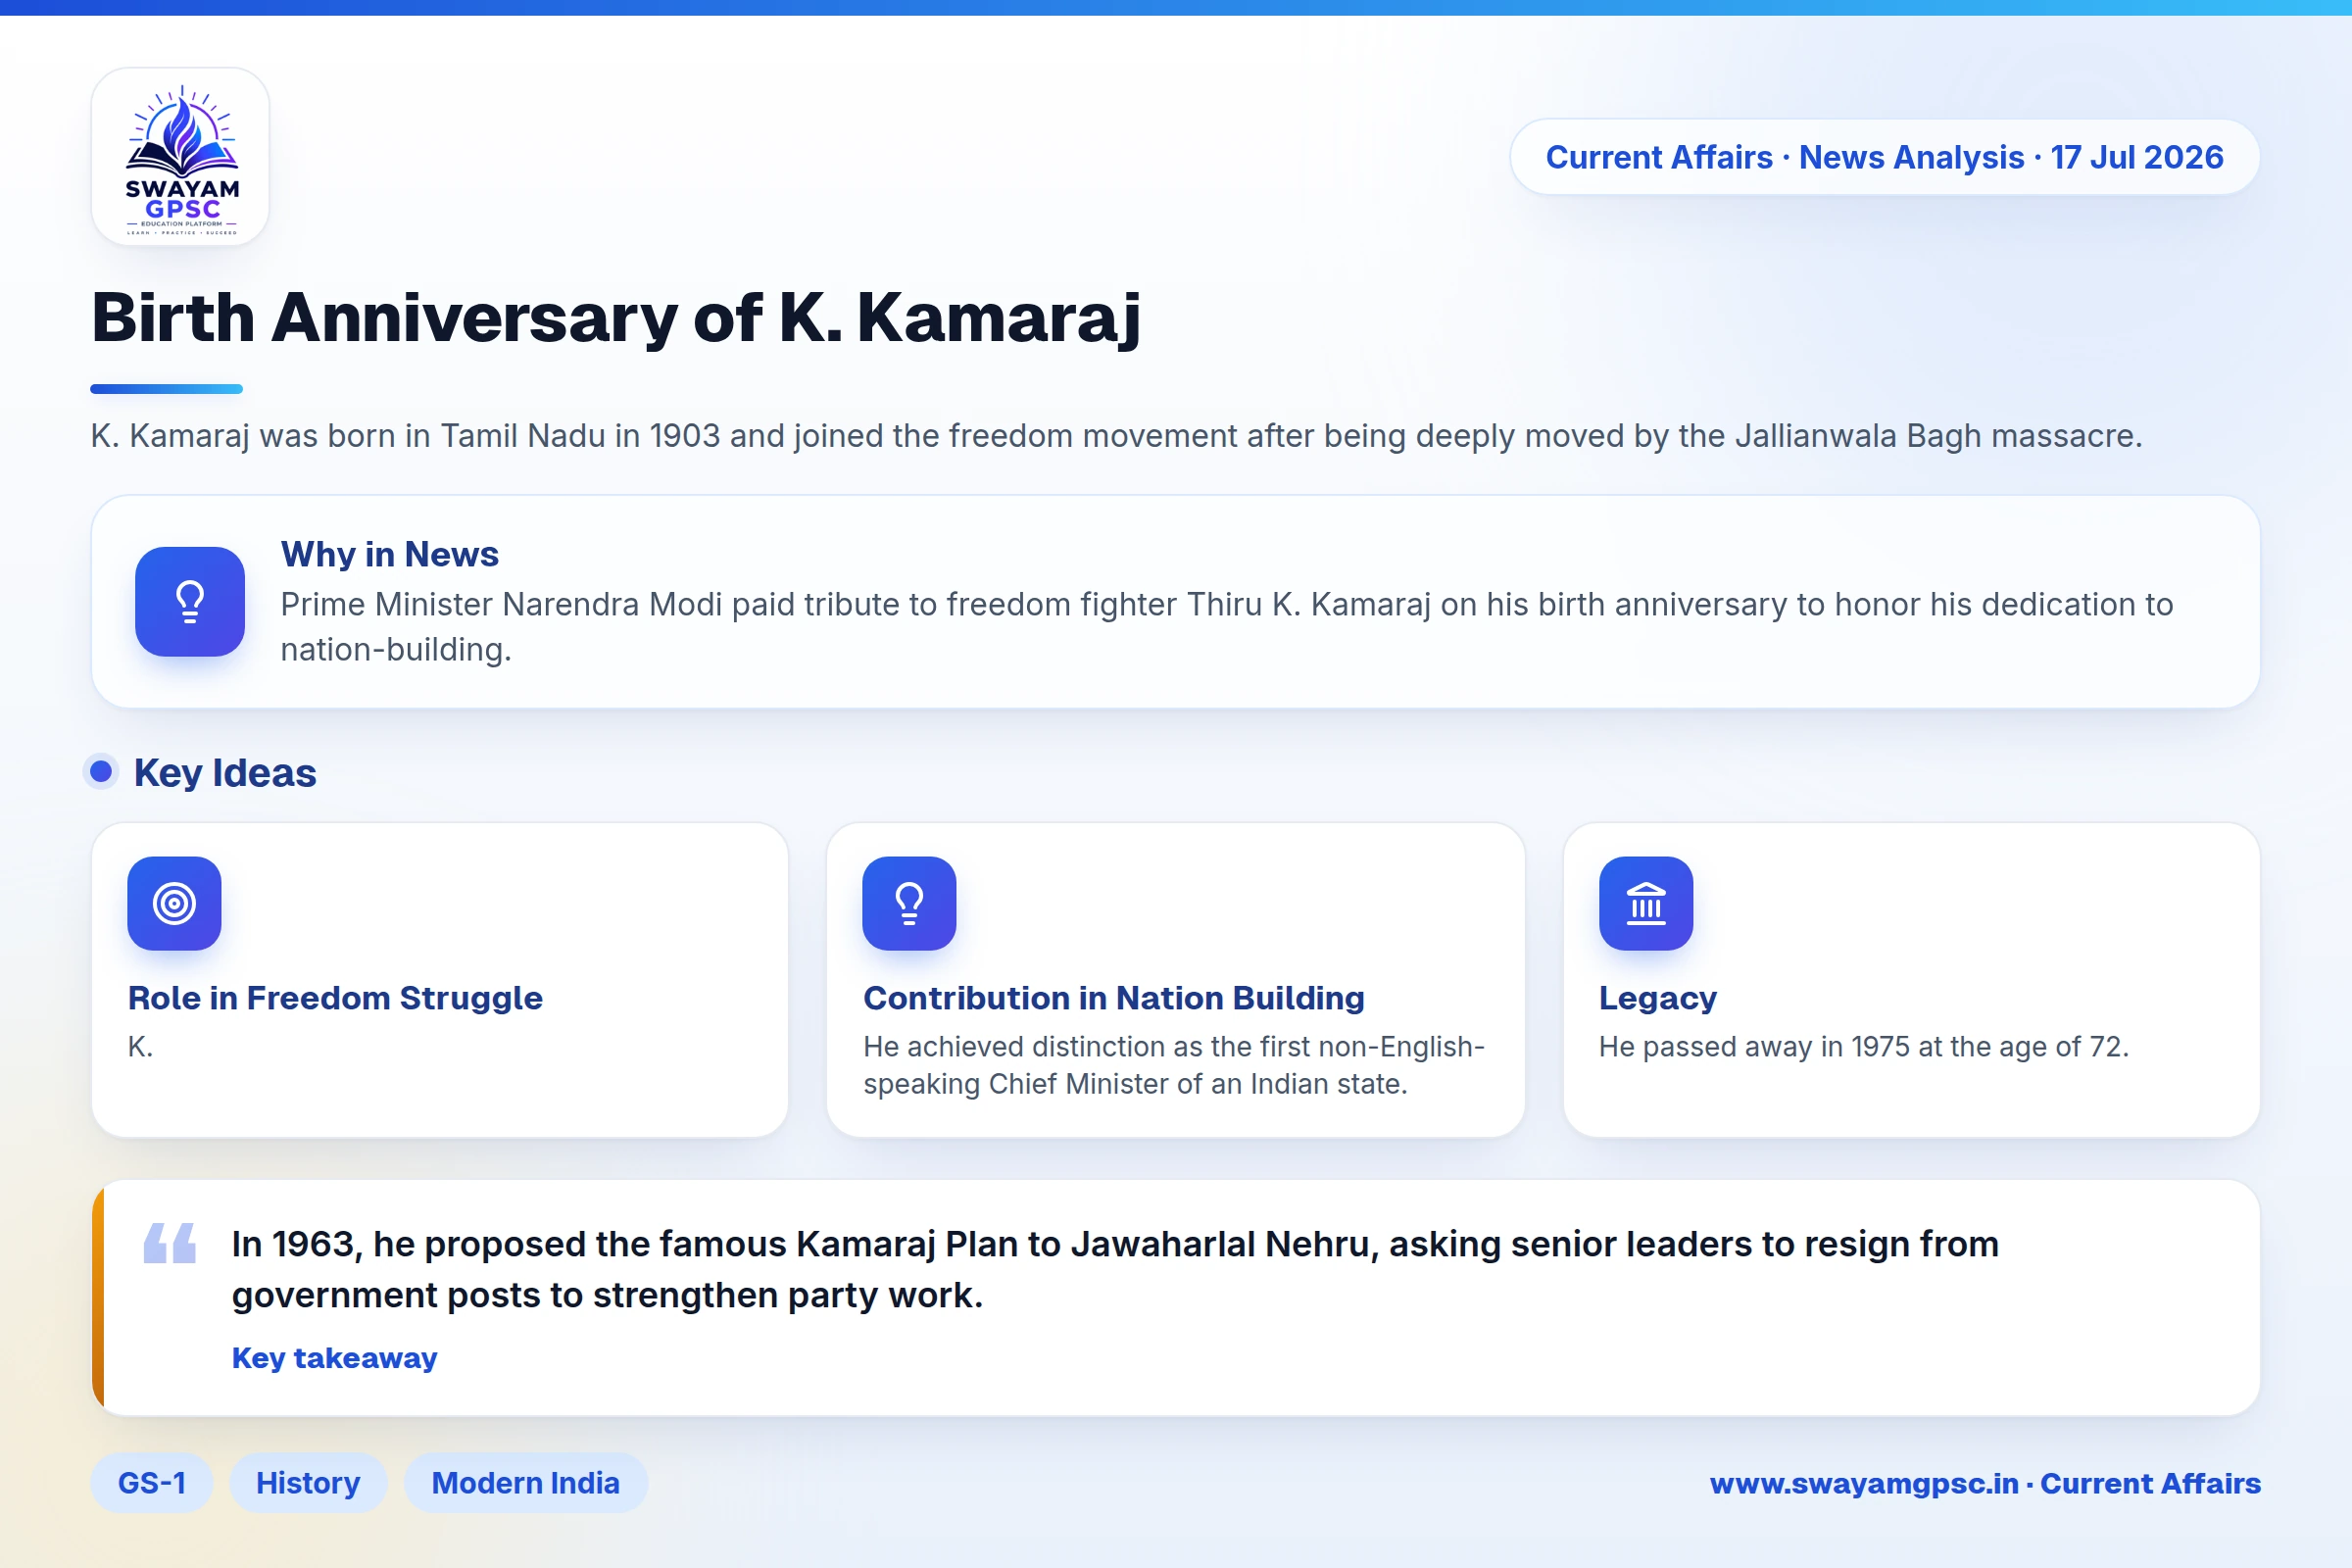The height and width of the screenshot is (1568, 2352).
Task: Click the Why in News heading
Action: coord(389,554)
